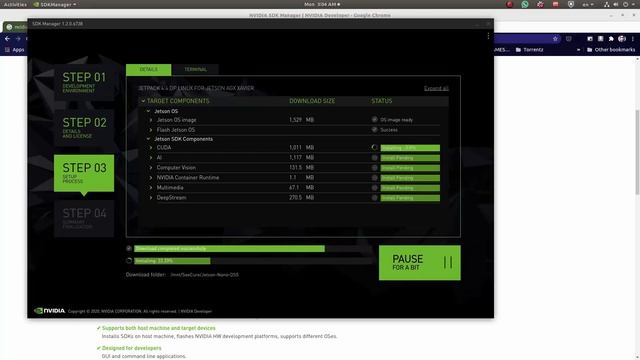
Task: Open the SDKManager app menu
Action: (x=54, y=4)
